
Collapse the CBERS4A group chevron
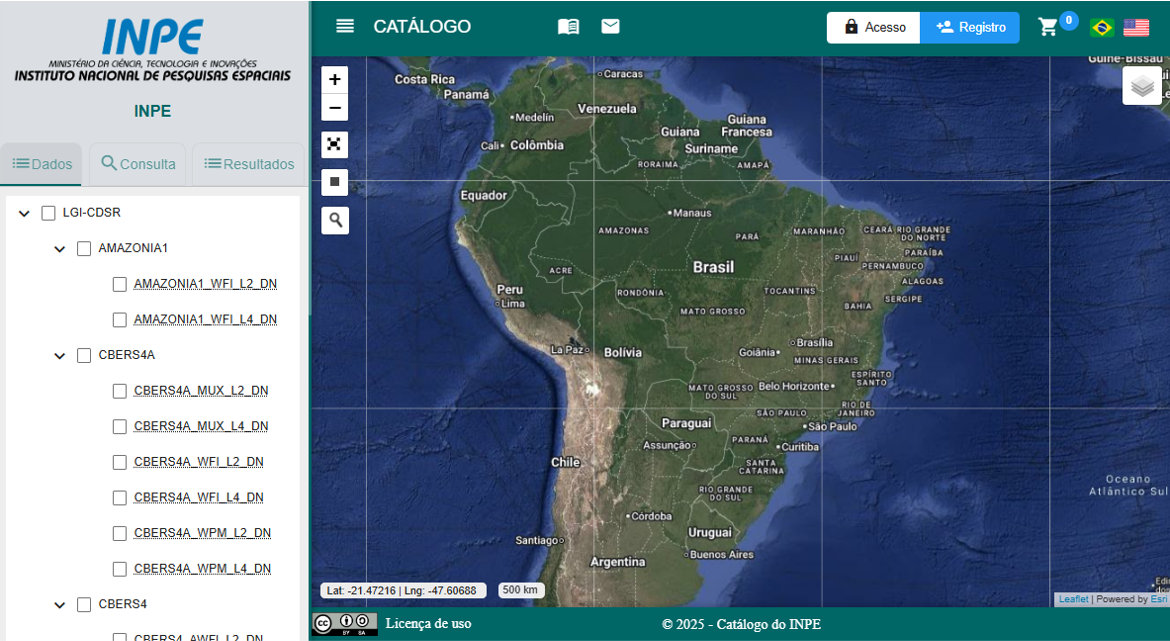coord(60,356)
